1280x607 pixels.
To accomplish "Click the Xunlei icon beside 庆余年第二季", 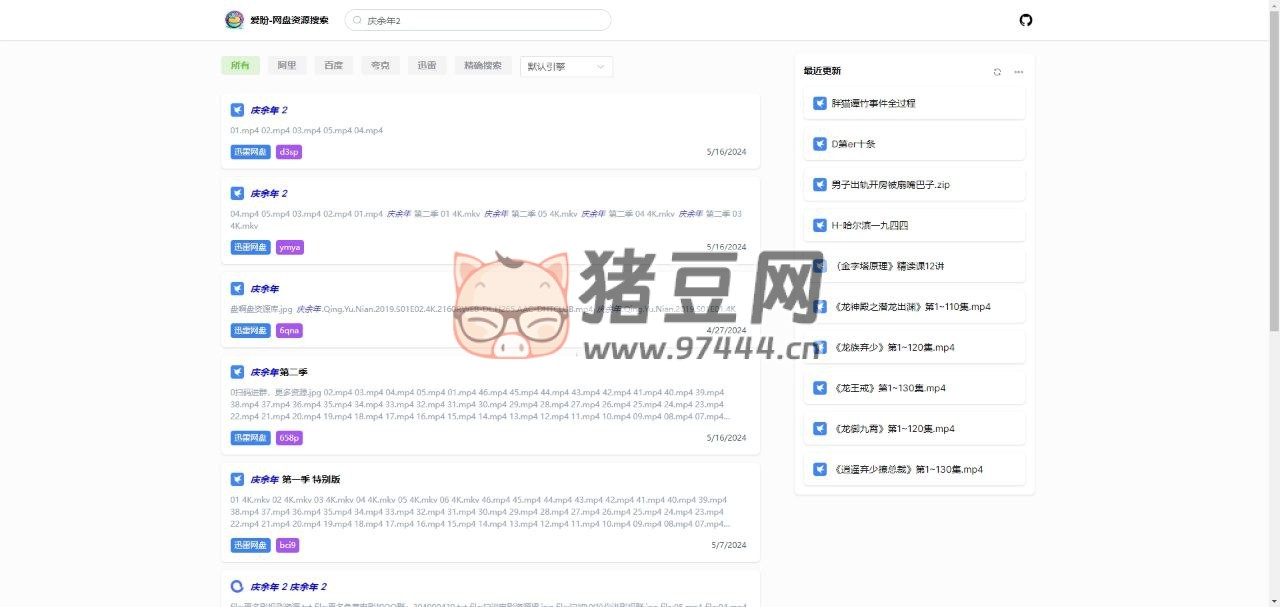I will (x=237, y=372).
